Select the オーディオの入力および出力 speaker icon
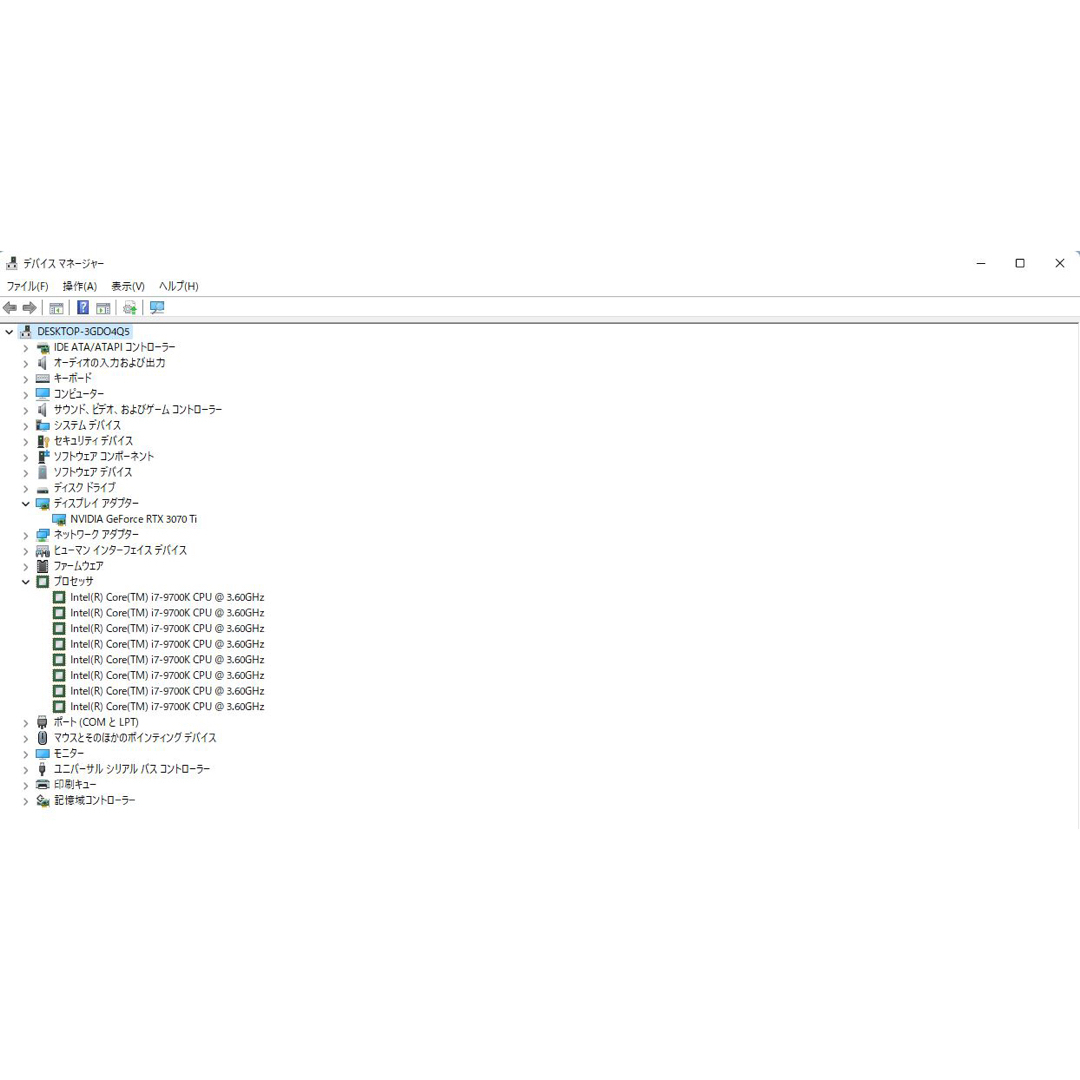 43,363
